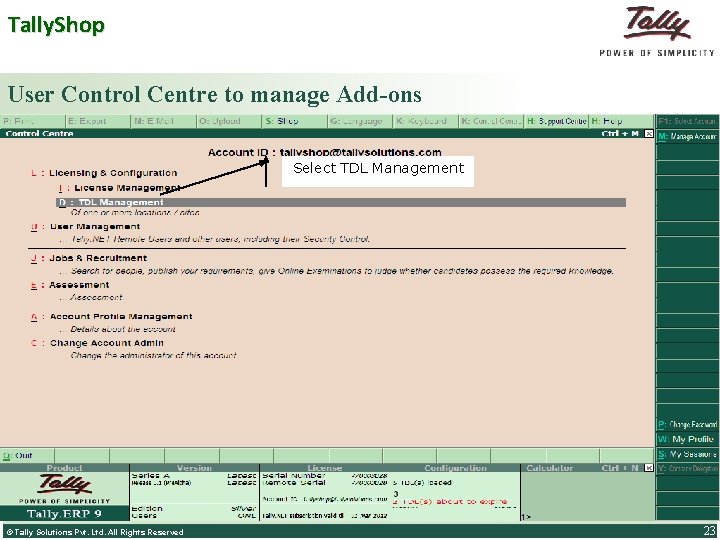Image resolution: width=720 pixels, height=540 pixels.
Task: Click the G: Language toolbar button
Action: point(361,121)
